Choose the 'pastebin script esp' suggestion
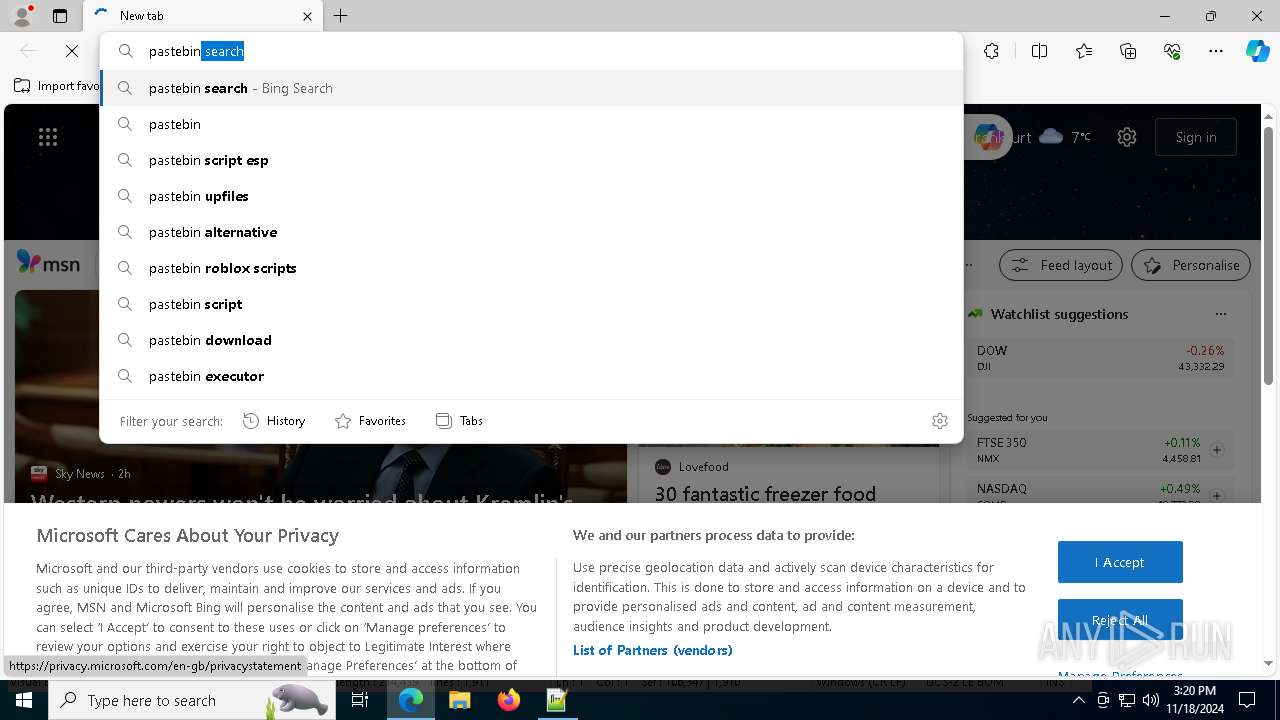Viewport: 1280px width, 720px height. (531, 160)
